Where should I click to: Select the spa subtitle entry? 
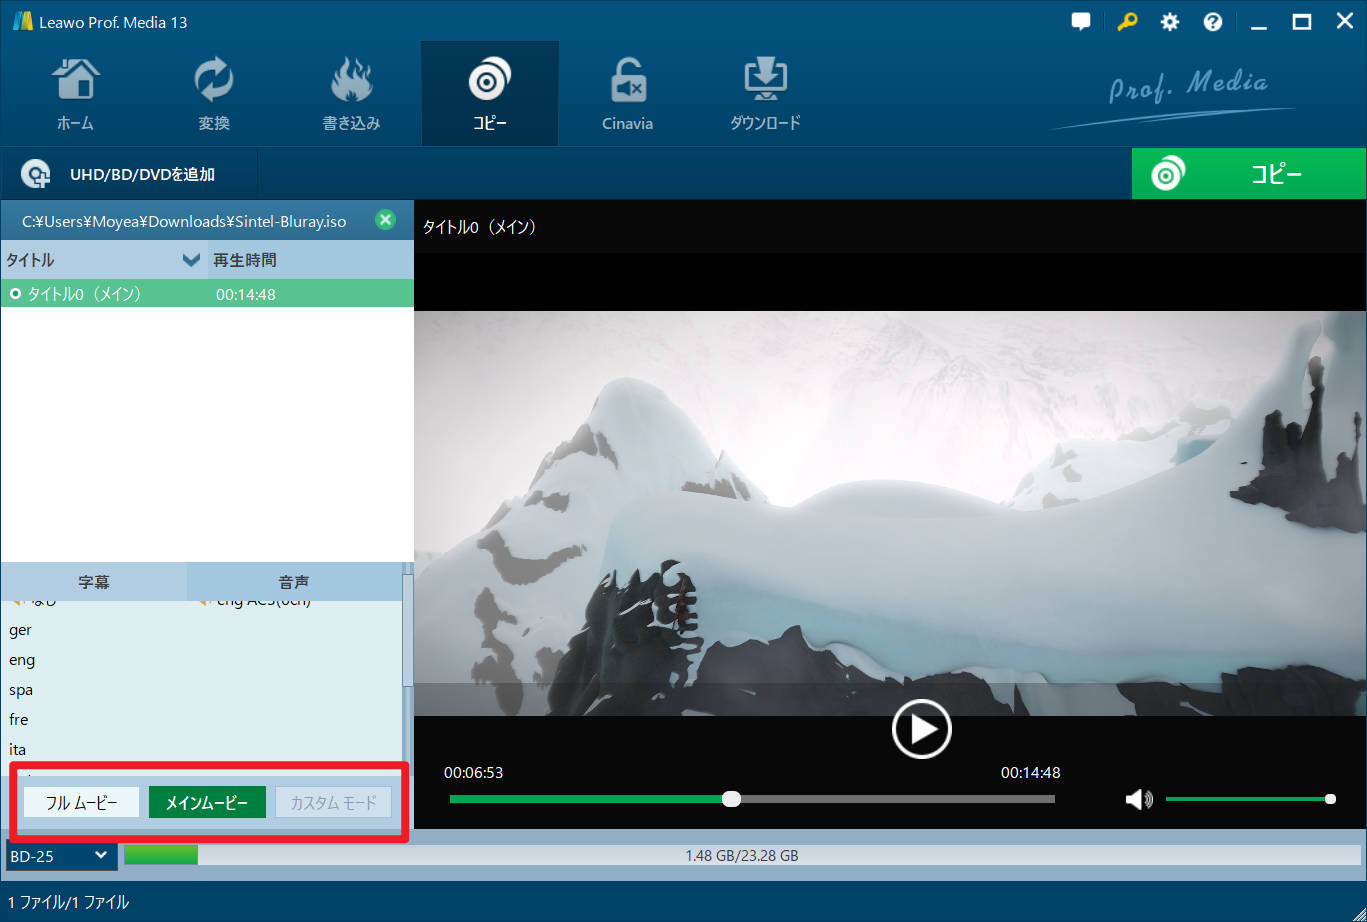coord(21,690)
